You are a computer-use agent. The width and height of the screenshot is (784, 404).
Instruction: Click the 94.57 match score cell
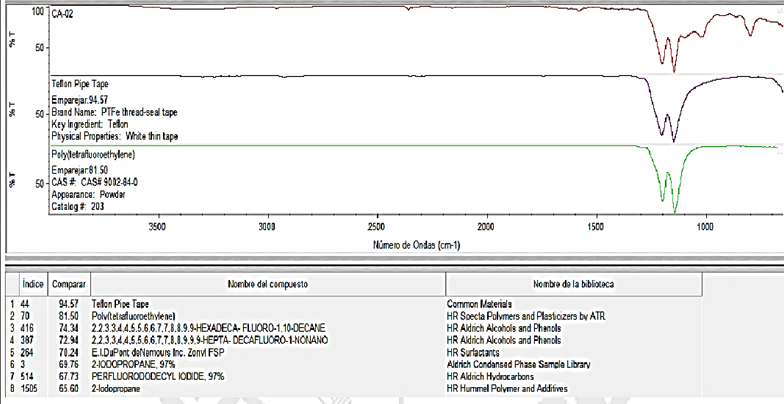click(68, 302)
